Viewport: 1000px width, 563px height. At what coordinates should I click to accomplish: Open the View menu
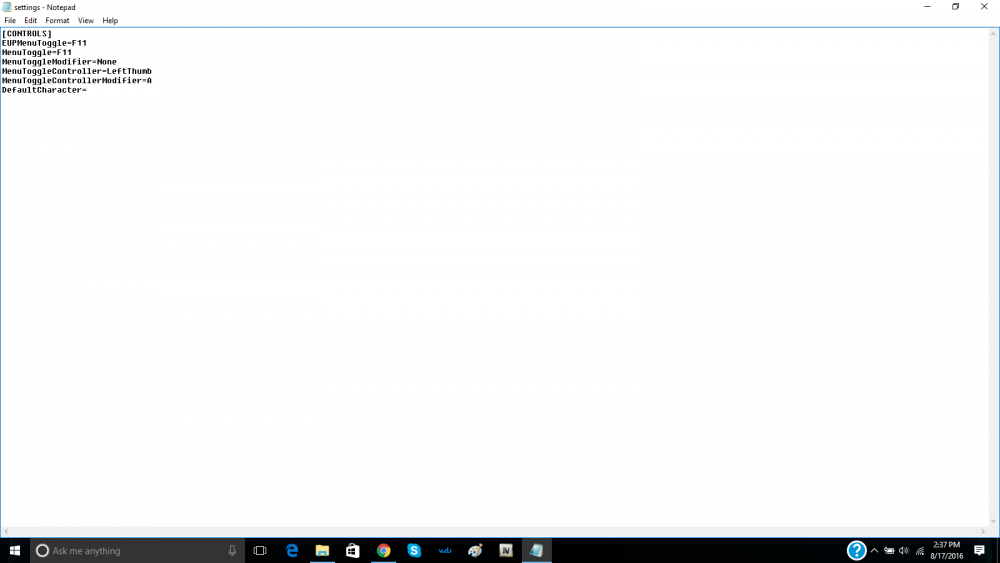(85, 20)
